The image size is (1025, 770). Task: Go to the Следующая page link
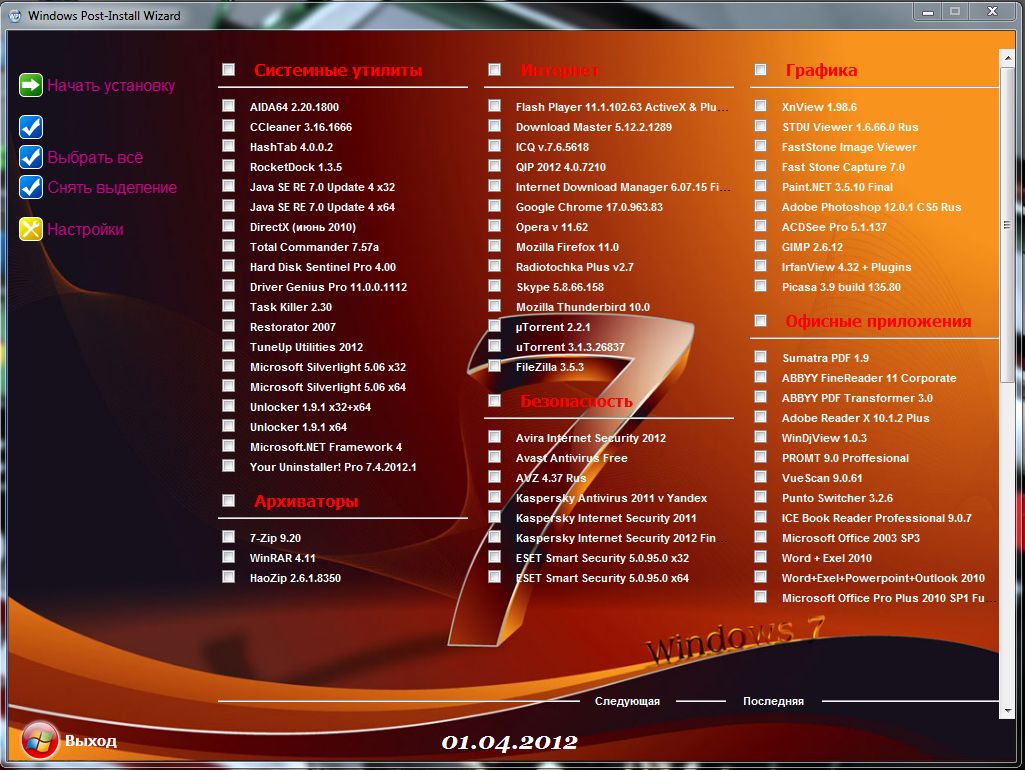tap(627, 701)
